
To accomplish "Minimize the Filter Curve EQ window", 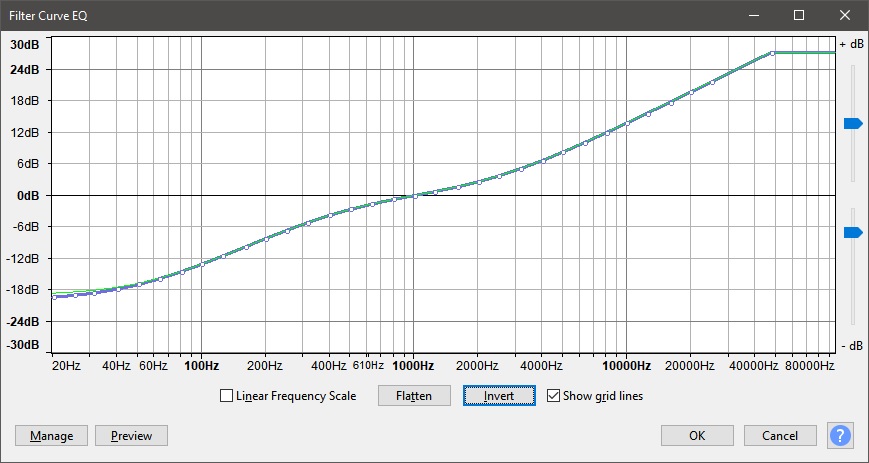I will (753, 15).
